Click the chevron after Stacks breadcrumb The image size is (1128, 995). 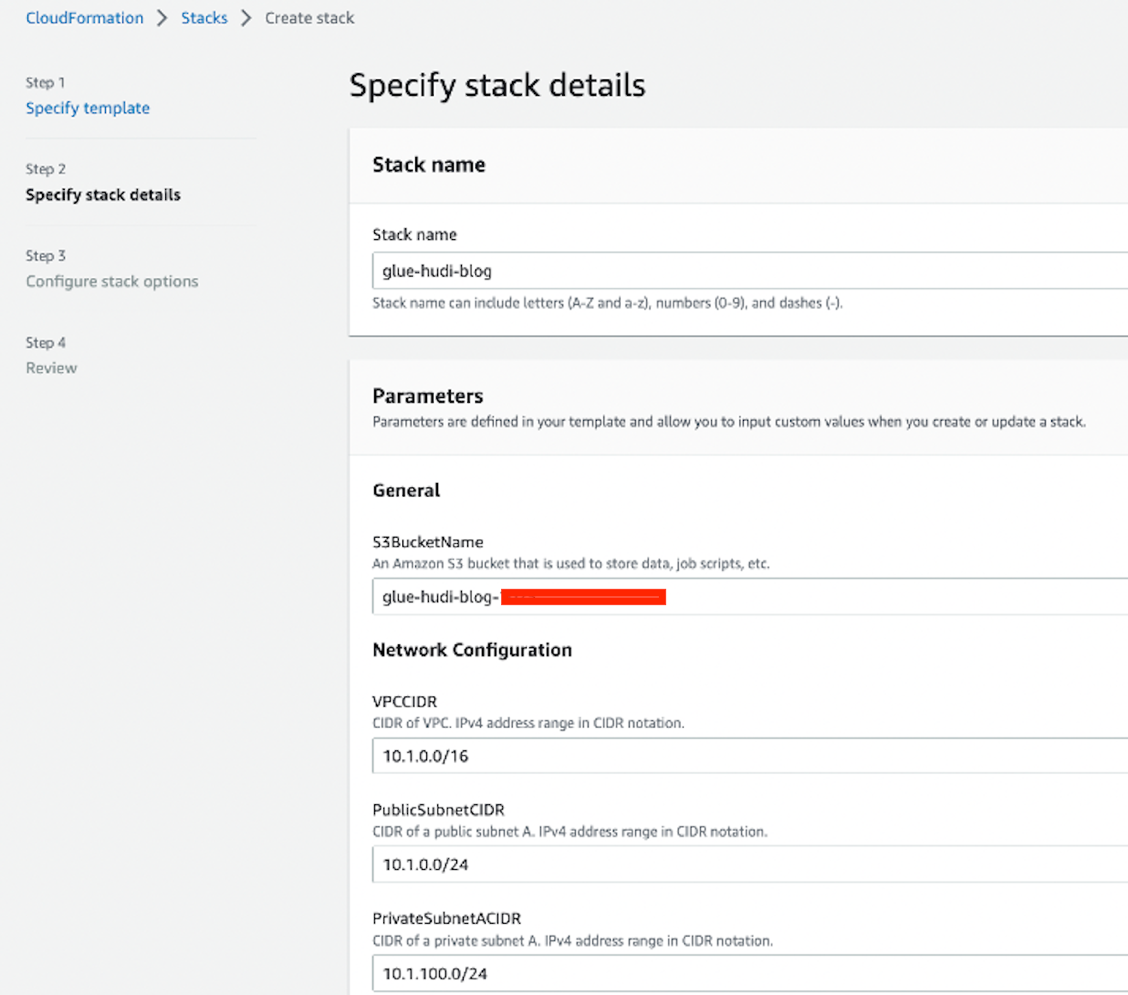coord(246,18)
